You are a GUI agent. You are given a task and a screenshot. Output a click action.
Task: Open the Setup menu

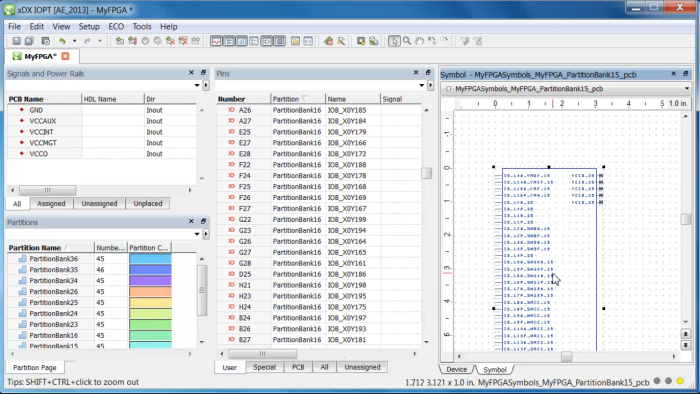point(89,27)
